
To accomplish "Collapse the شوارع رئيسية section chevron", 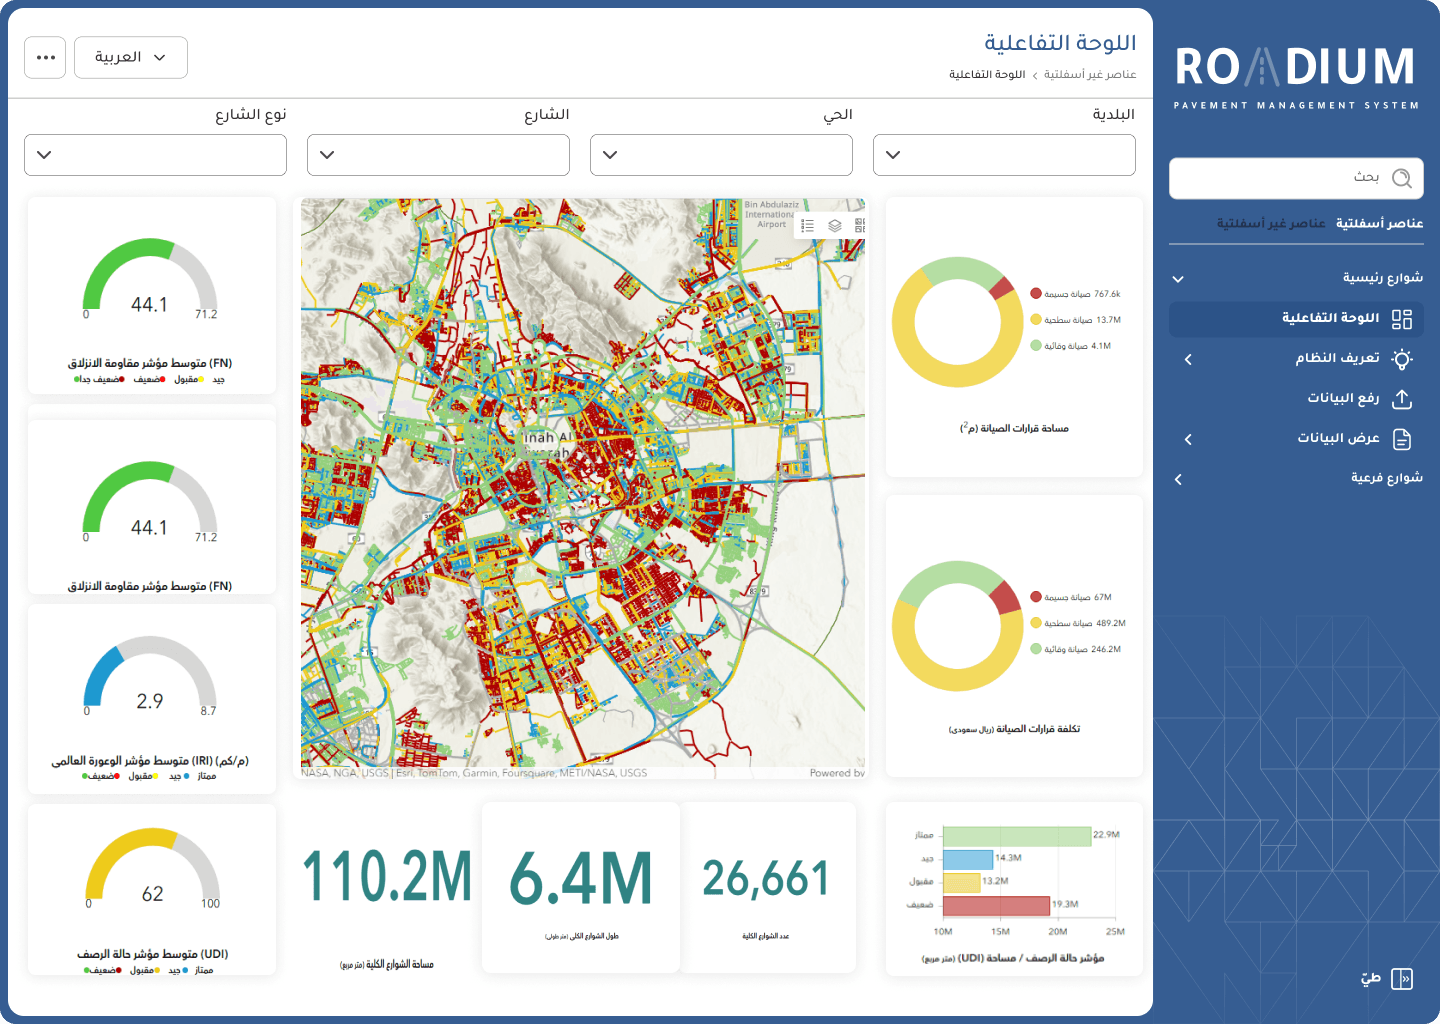I will [x=1178, y=278].
